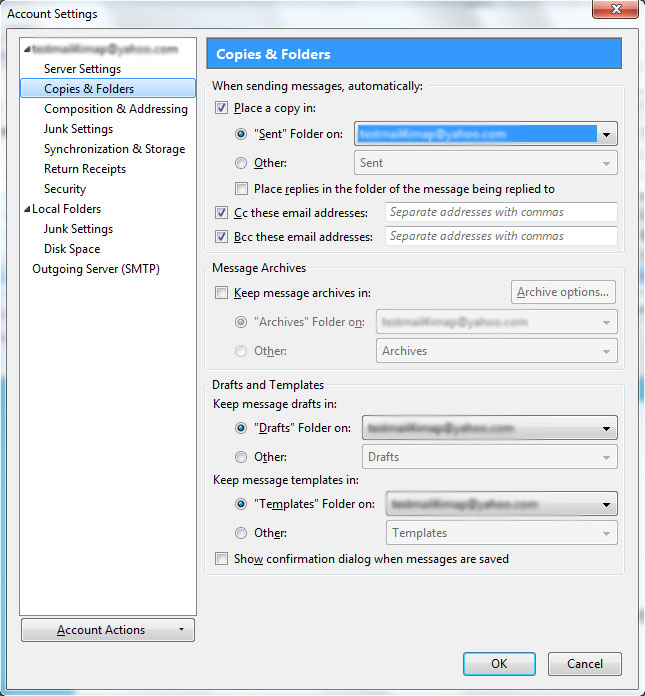Screen dimensions: 645x696
Task: Collapse the Yahoo account tree arrow
Action: [26, 49]
